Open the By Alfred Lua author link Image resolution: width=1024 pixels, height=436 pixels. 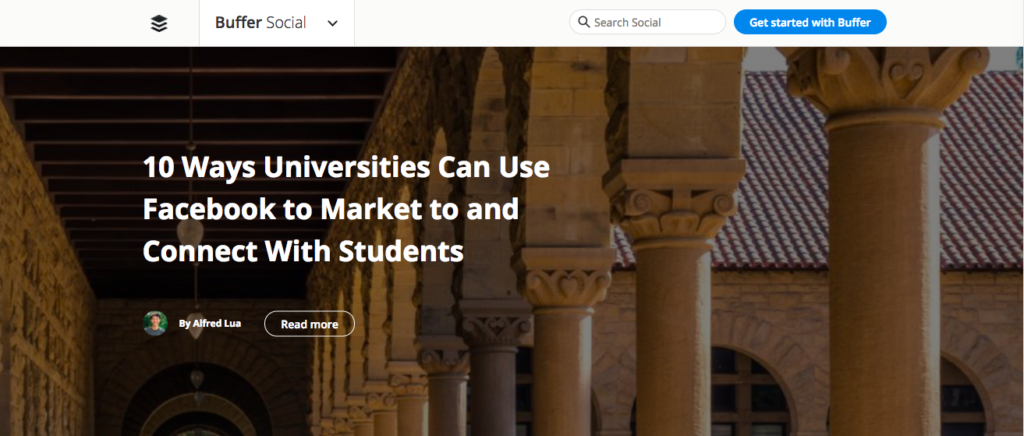(210, 323)
